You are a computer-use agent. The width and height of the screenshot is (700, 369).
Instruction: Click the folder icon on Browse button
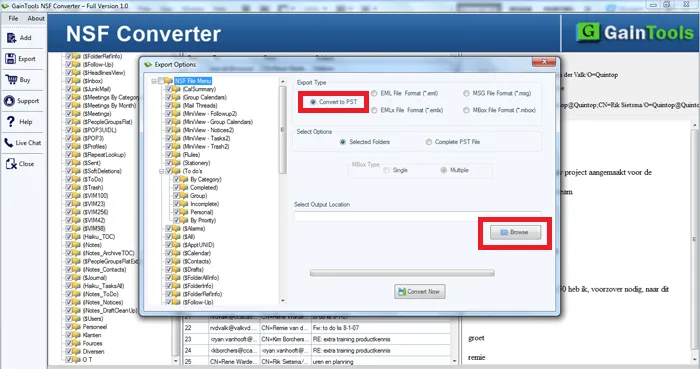pyautogui.click(x=504, y=232)
